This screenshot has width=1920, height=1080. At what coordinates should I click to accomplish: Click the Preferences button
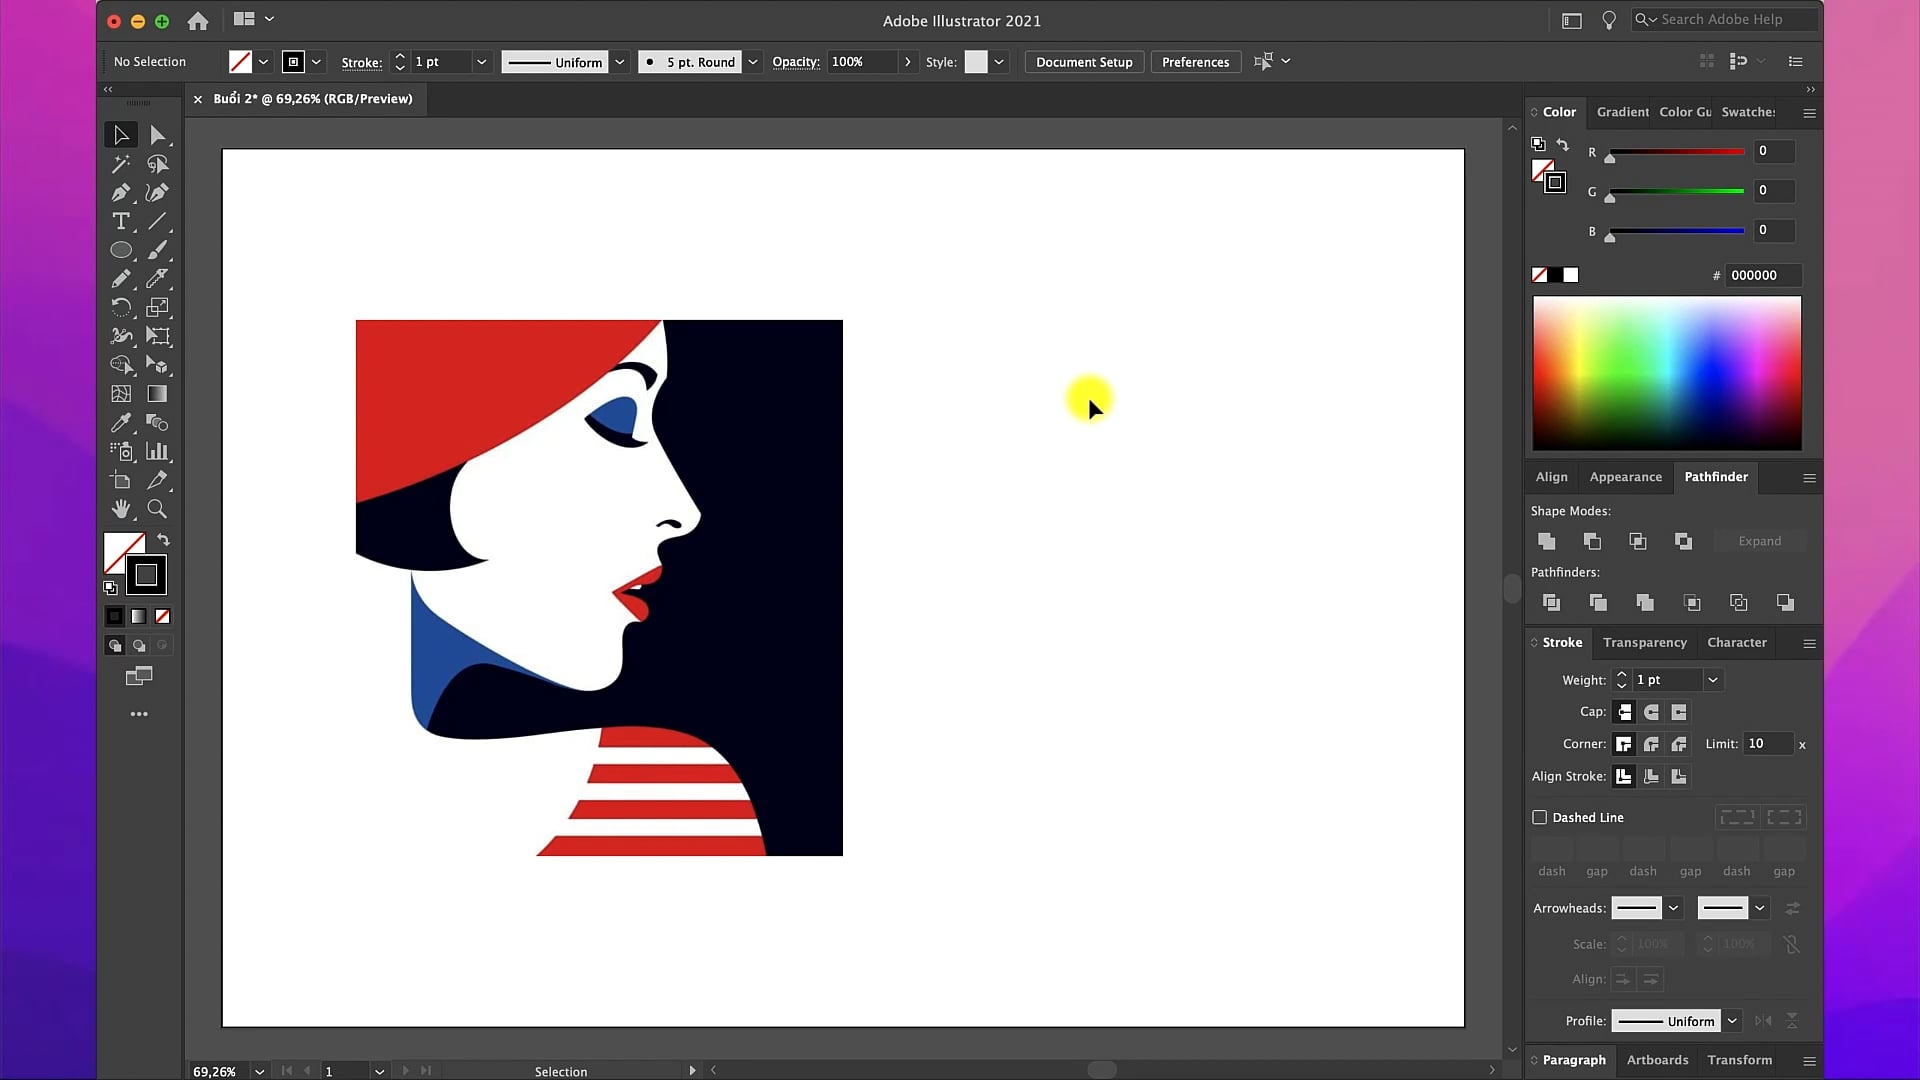pos(1195,62)
